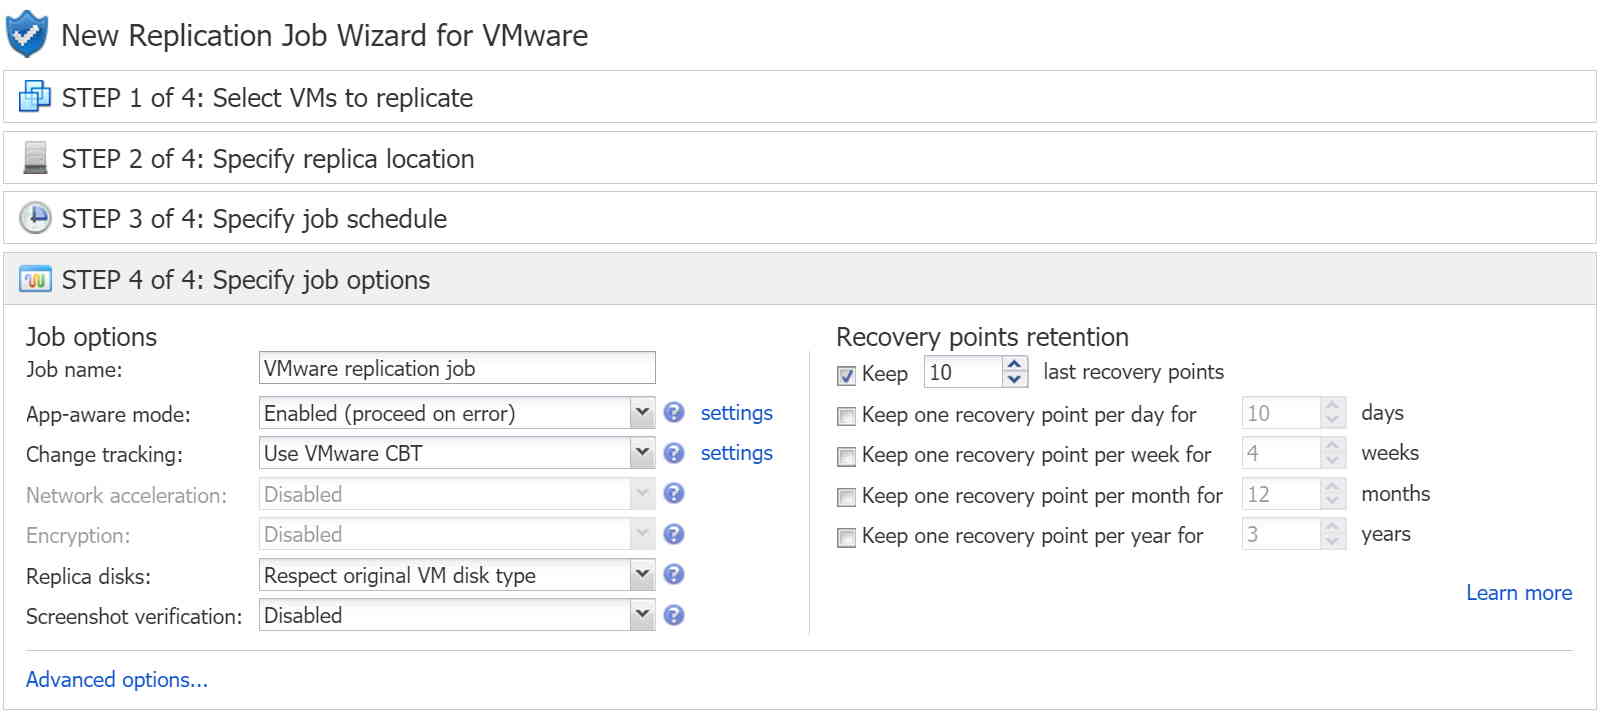Open the Screenshot verification dropdown
Screen dimensions: 1601x718
pyautogui.click(x=642, y=615)
